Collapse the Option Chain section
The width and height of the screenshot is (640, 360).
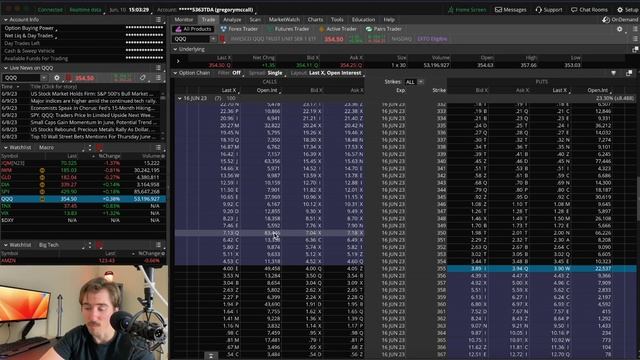click(x=175, y=73)
